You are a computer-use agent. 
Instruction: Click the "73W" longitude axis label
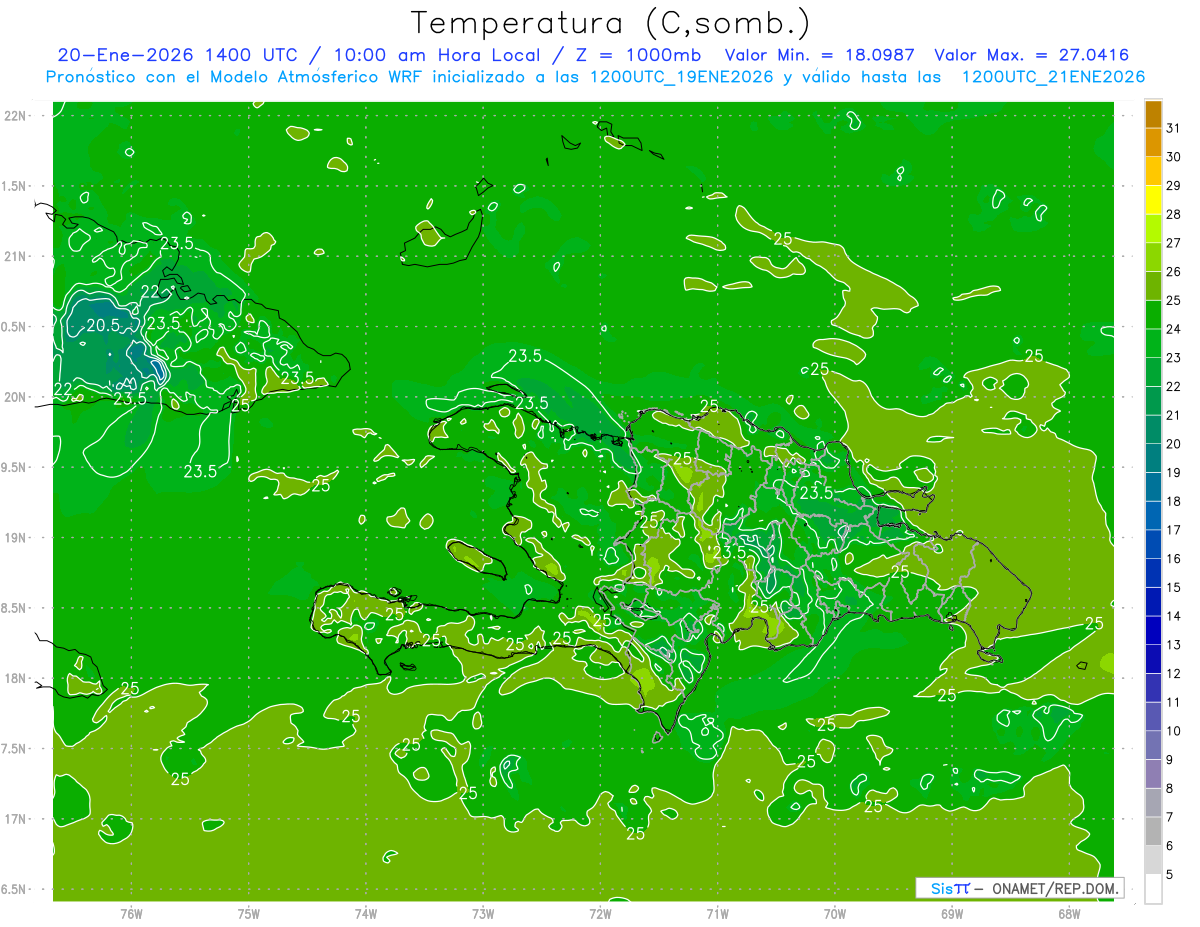point(483,913)
